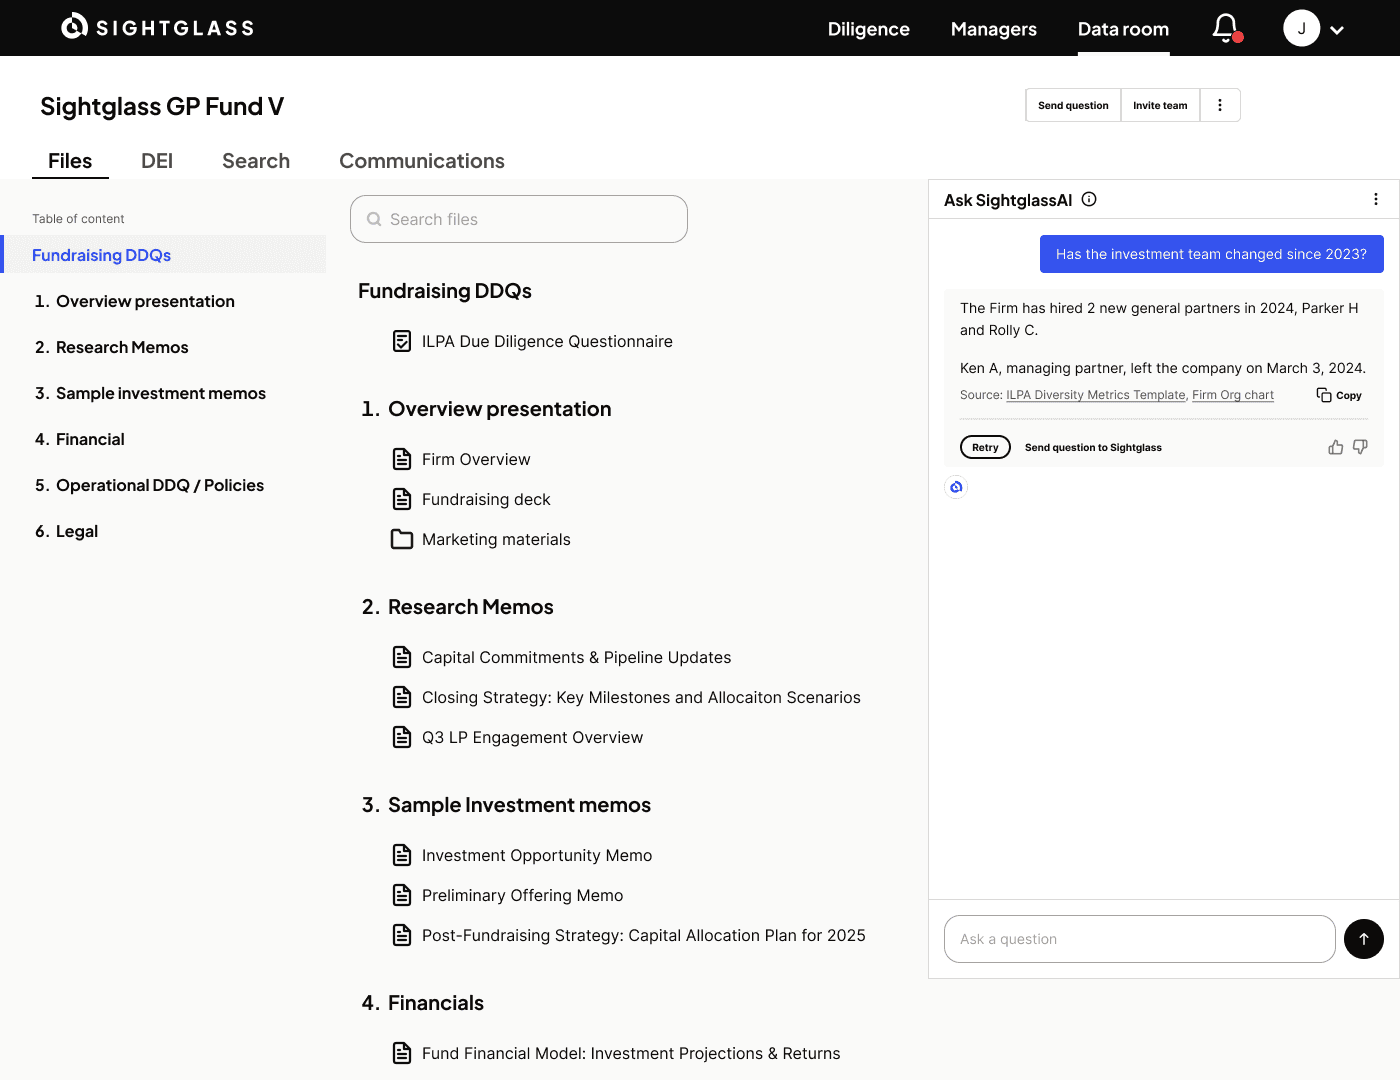The image size is (1400, 1080).
Task: Click the Search files input
Action: tap(519, 219)
